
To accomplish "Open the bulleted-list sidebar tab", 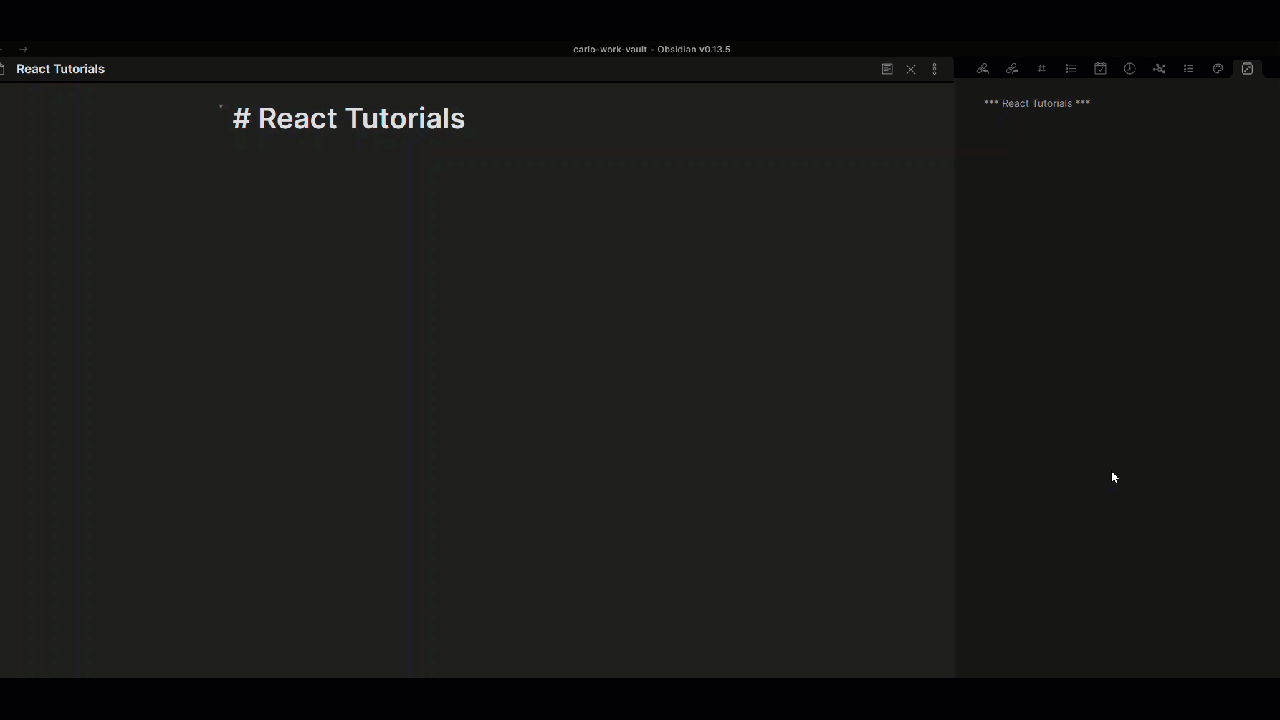I will pyautogui.click(x=1188, y=69).
